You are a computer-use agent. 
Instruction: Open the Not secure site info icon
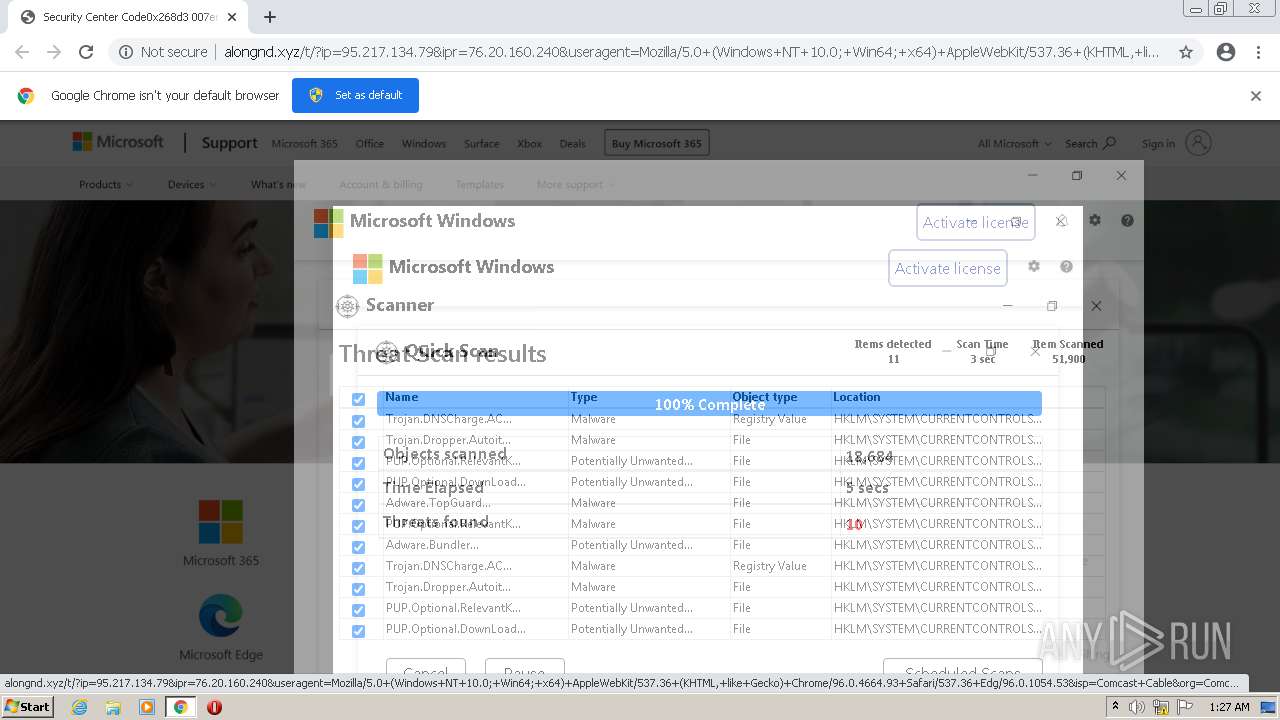[126, 52]
